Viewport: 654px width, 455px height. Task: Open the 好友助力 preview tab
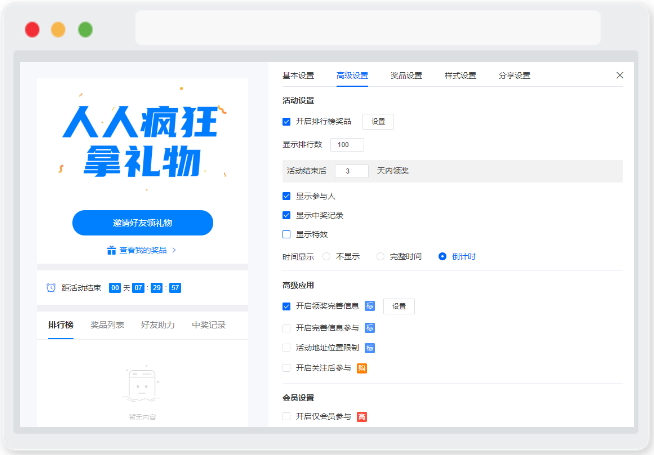coord(158,325)
